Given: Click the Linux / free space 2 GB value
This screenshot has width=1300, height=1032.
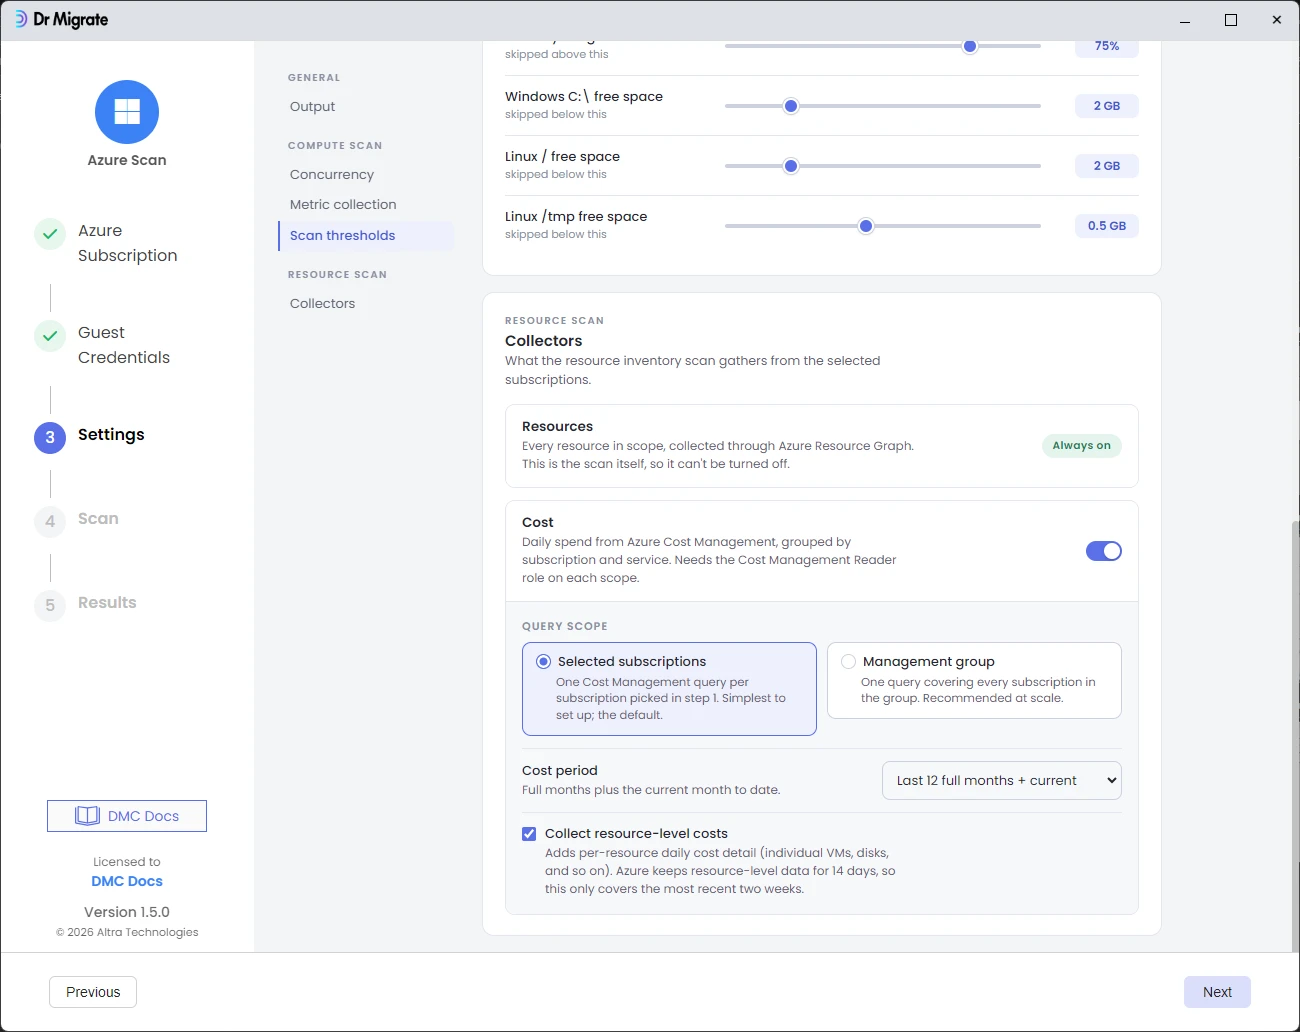Looking at the screenshot, I should [1107, 166].
